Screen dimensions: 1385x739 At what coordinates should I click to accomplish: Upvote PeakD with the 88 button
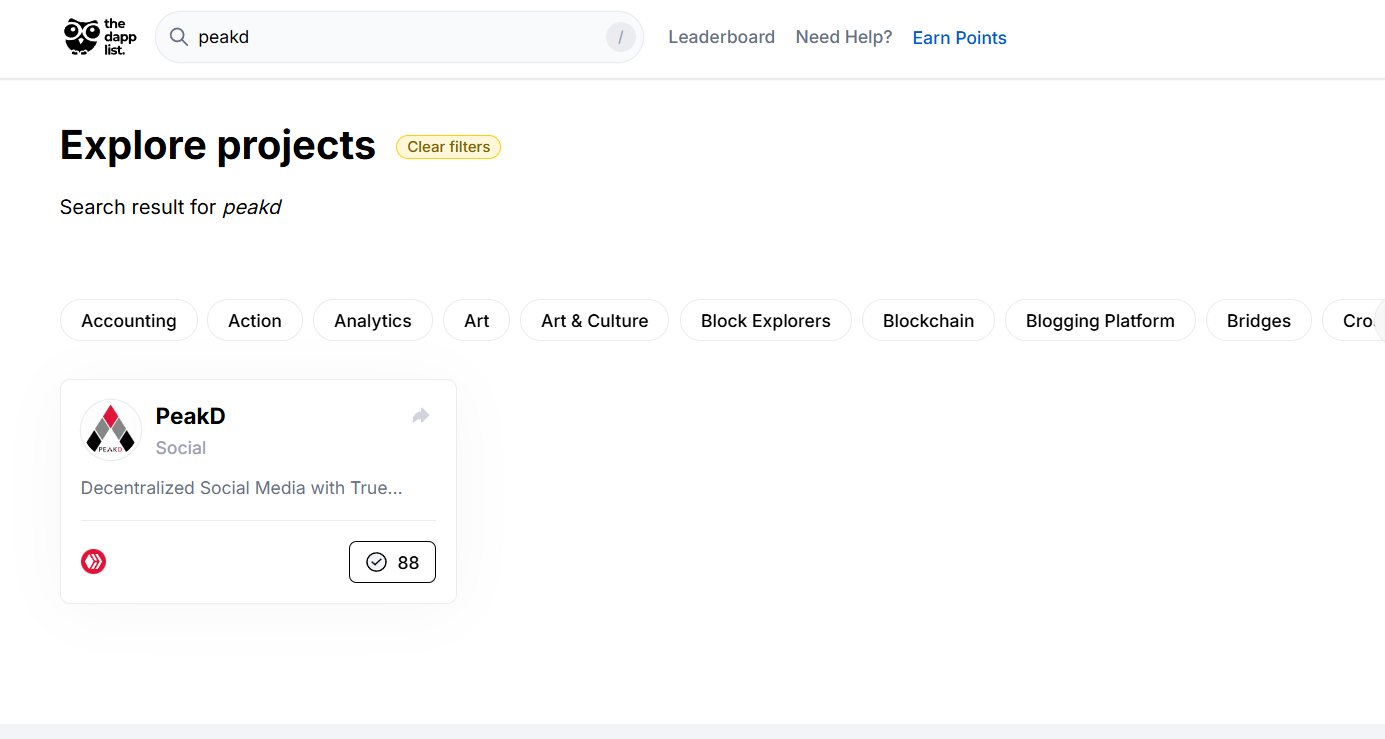[392, 562]
